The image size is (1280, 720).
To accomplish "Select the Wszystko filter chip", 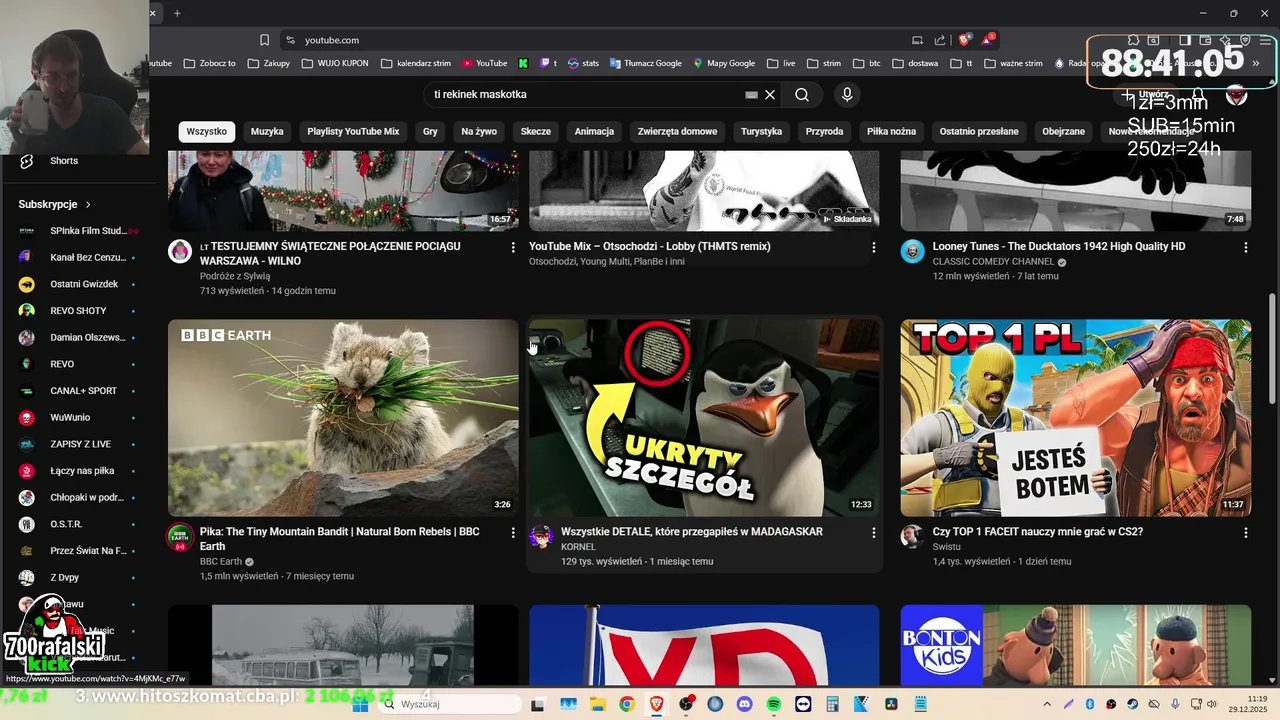I will click(x=206, y=131).
